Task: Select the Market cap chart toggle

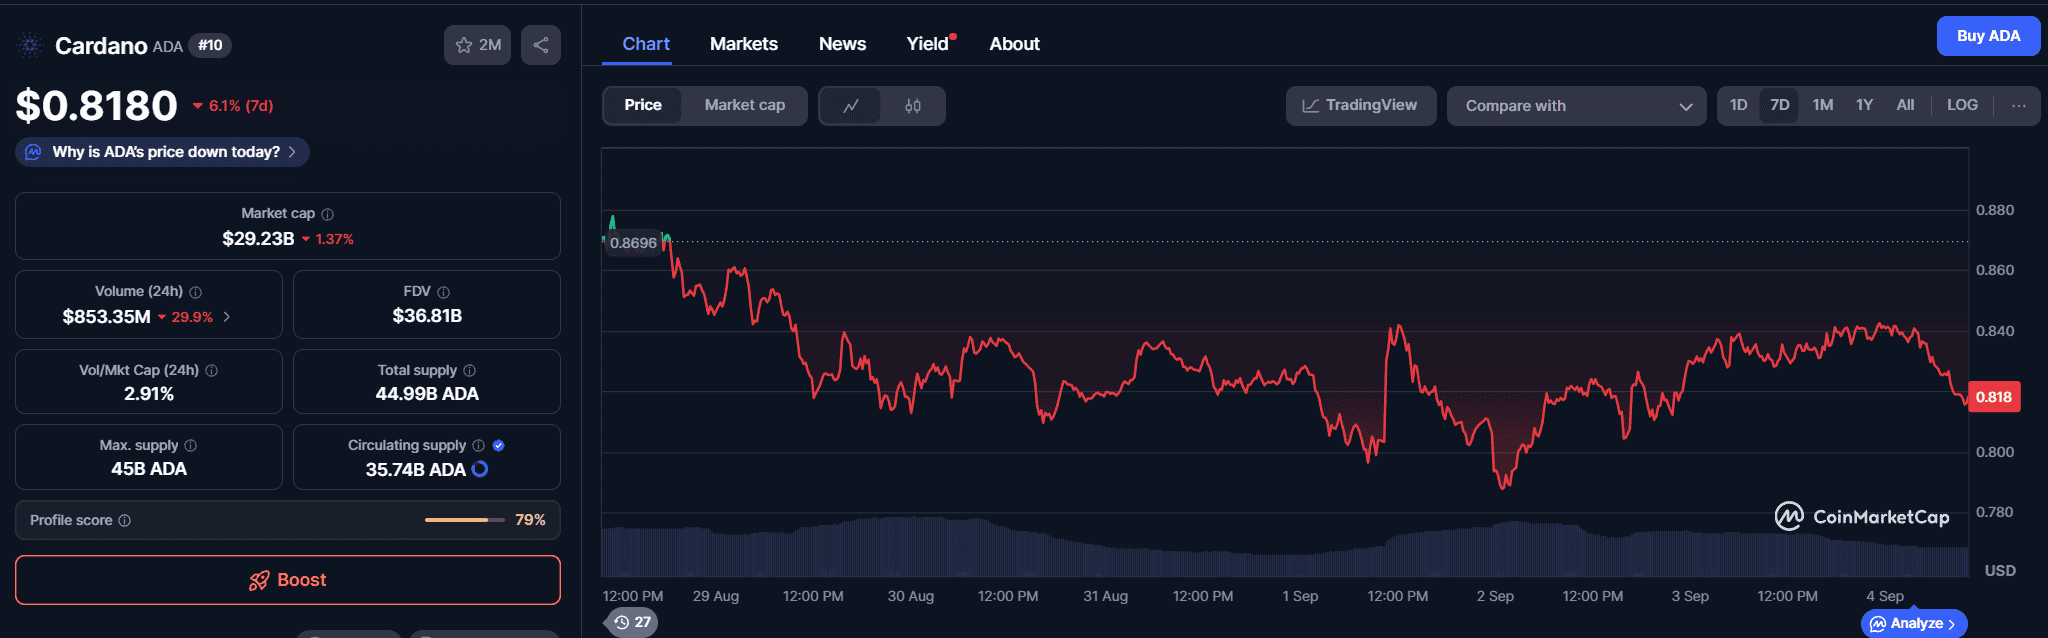Action: (x=745, y=105)
